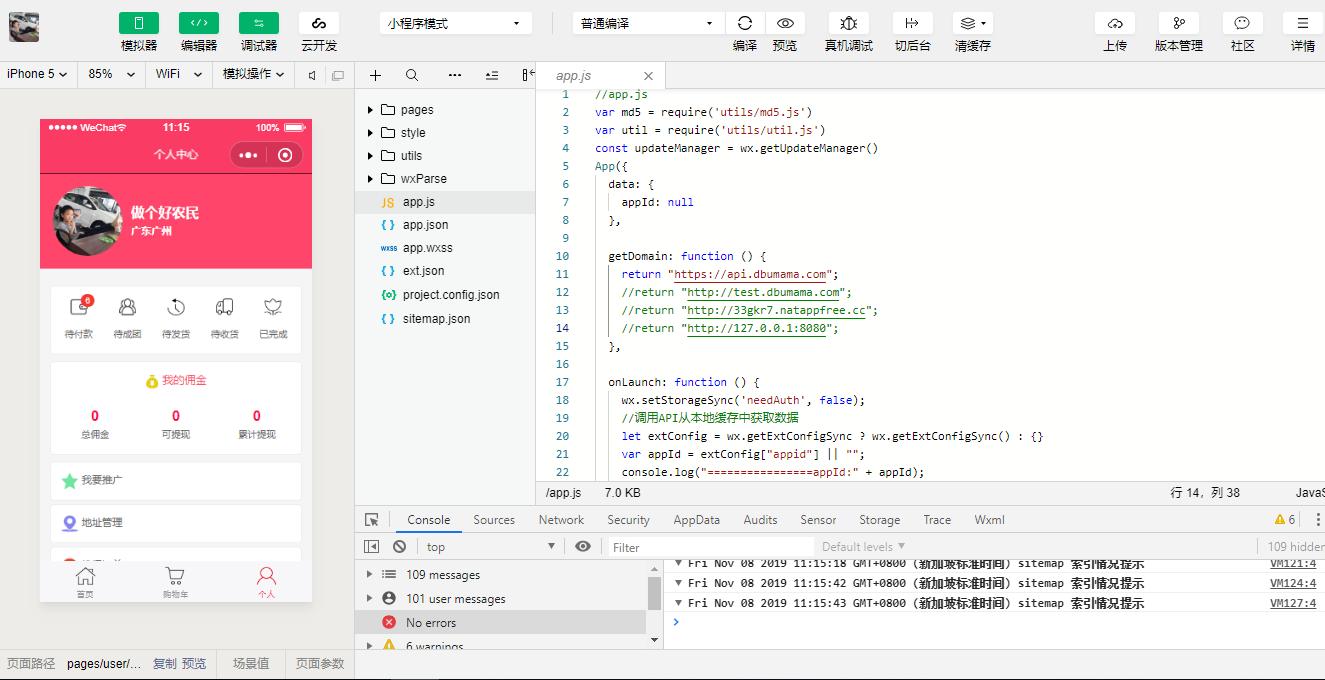Toggle the Simulator panel button

139,23
